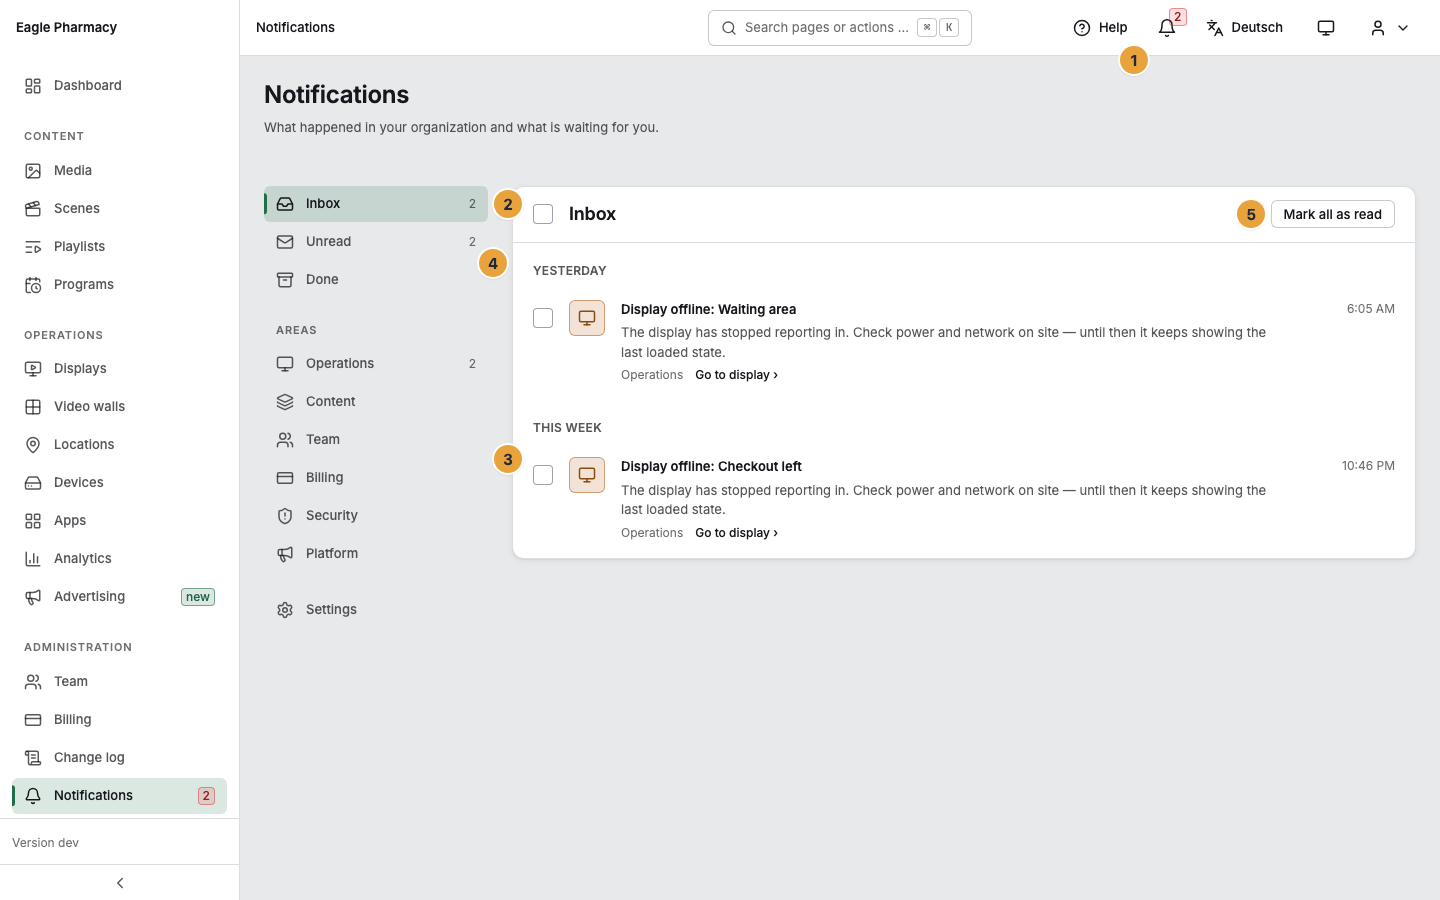The height and width of the screenshot is (900, 1440).
Task: Check the Waiting area notification checkbox
Action: click(543, 318)
